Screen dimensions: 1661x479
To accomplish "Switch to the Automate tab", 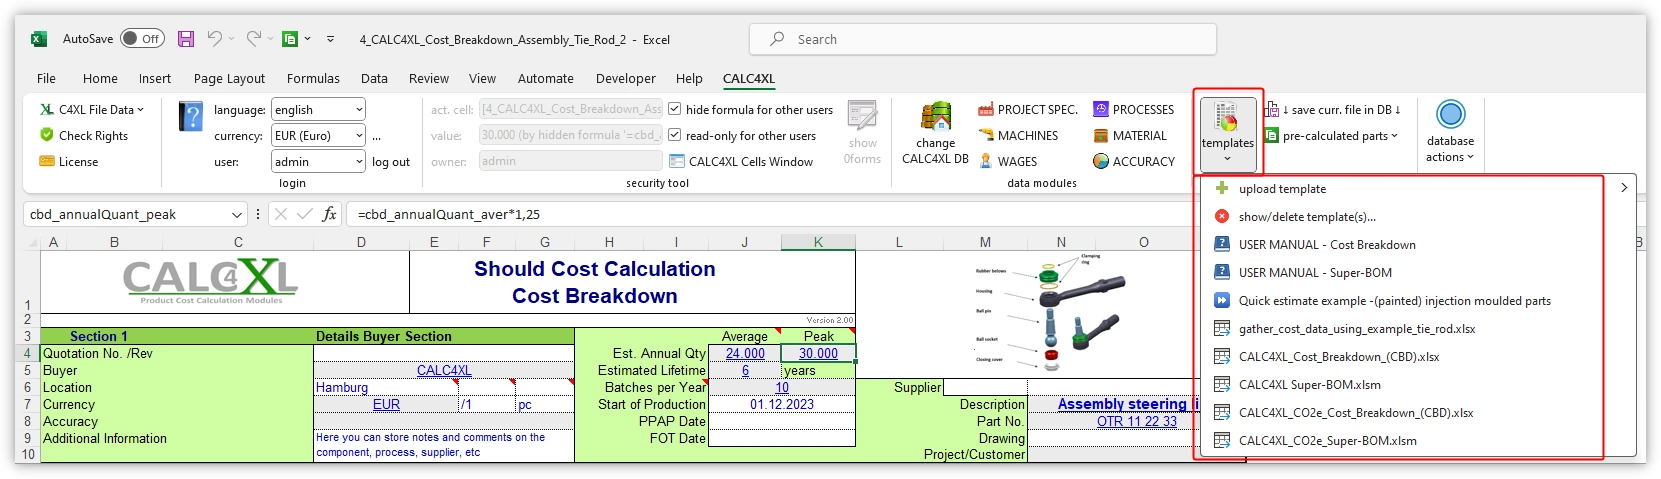I will [x=546, y=78].
